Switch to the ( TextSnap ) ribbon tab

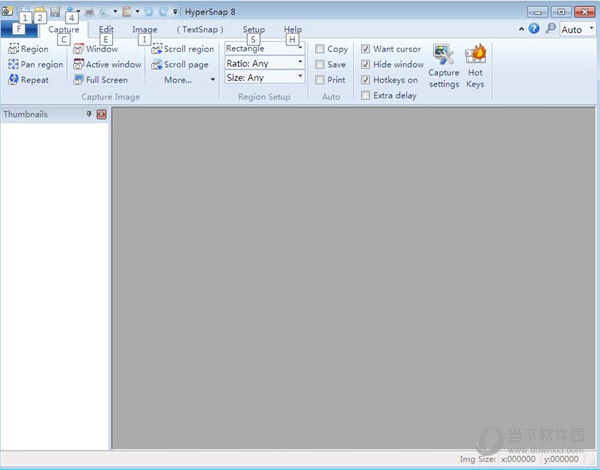200,29
